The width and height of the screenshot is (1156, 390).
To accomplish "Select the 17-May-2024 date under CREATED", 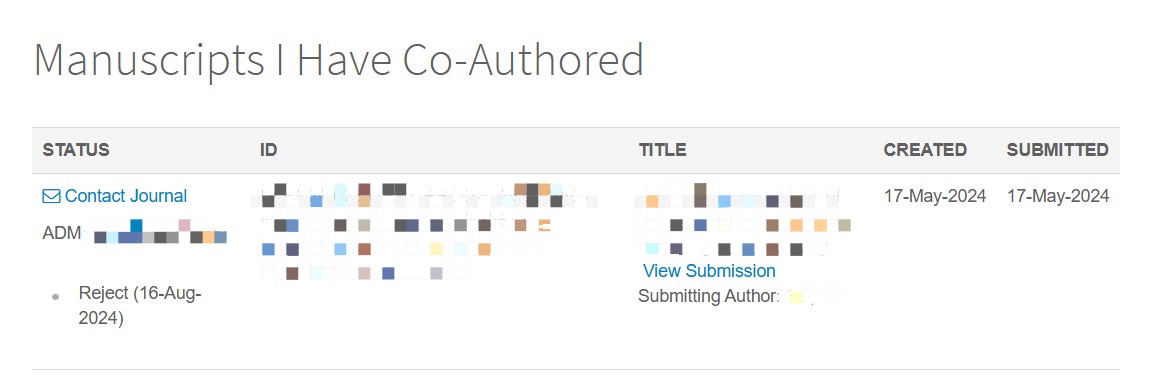I will coord(935,196).
